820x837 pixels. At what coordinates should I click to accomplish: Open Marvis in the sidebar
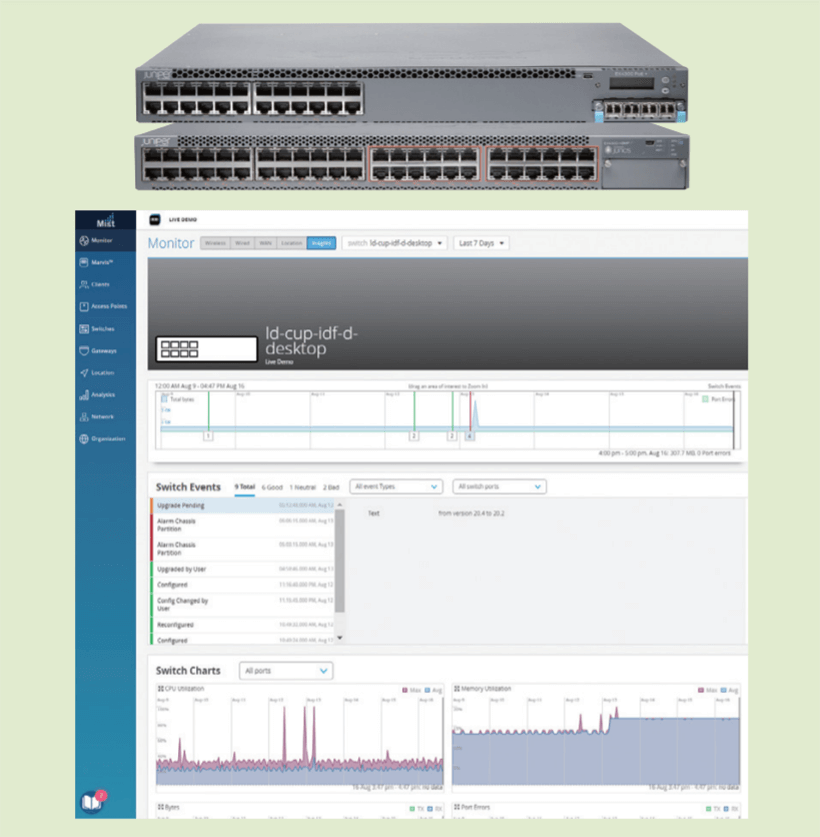[x=96, y=263]
